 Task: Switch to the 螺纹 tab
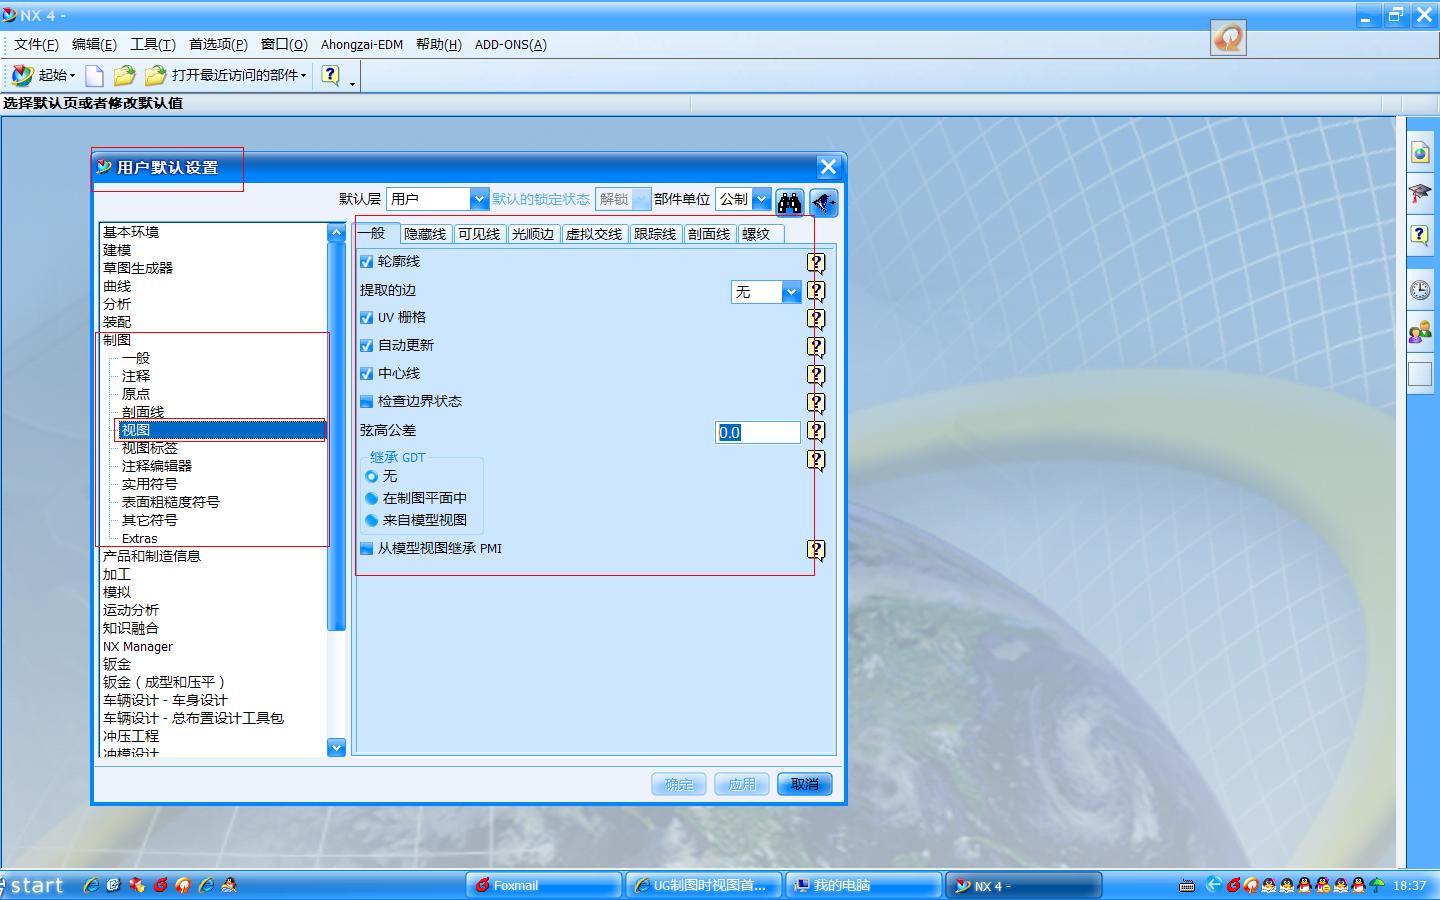tap(759, 234)
